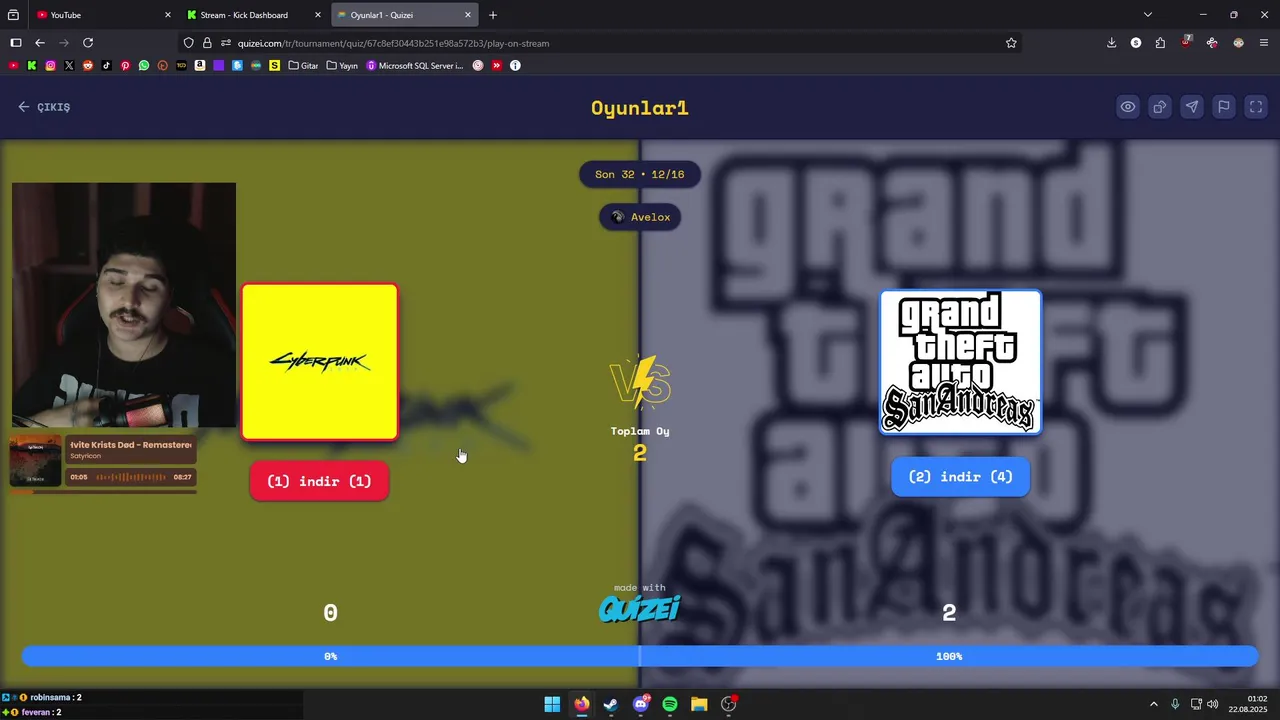The width and height of the screenshot is (1280, 720).
Task: Open Spotify from the taskbar
Action: pos(670,704)
